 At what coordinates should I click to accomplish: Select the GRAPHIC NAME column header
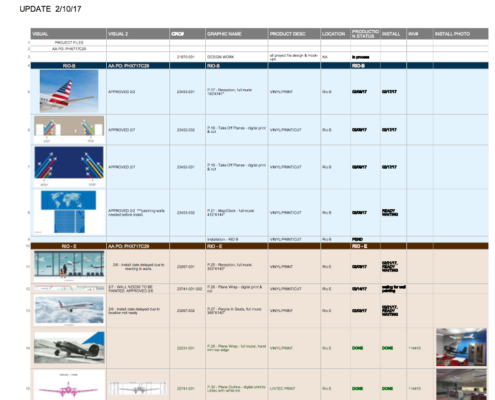pos(236,34)
